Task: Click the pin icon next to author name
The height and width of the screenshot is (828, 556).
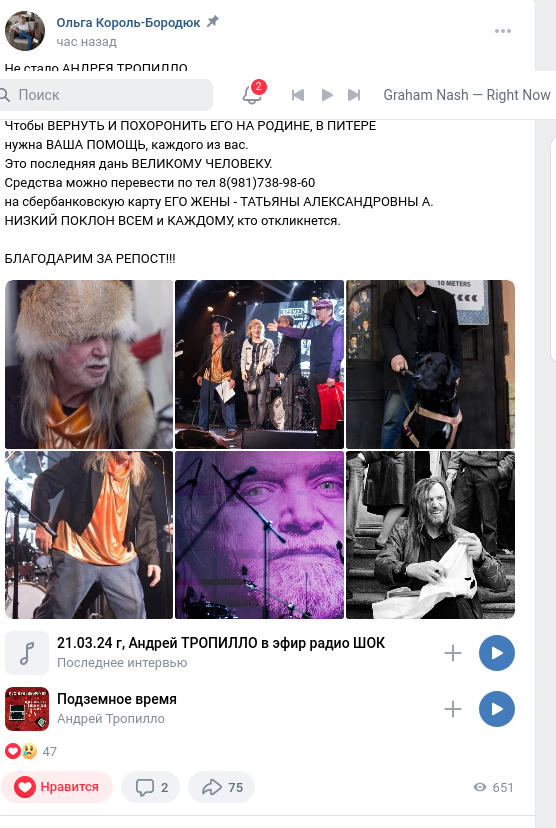Action: point(212,22)
